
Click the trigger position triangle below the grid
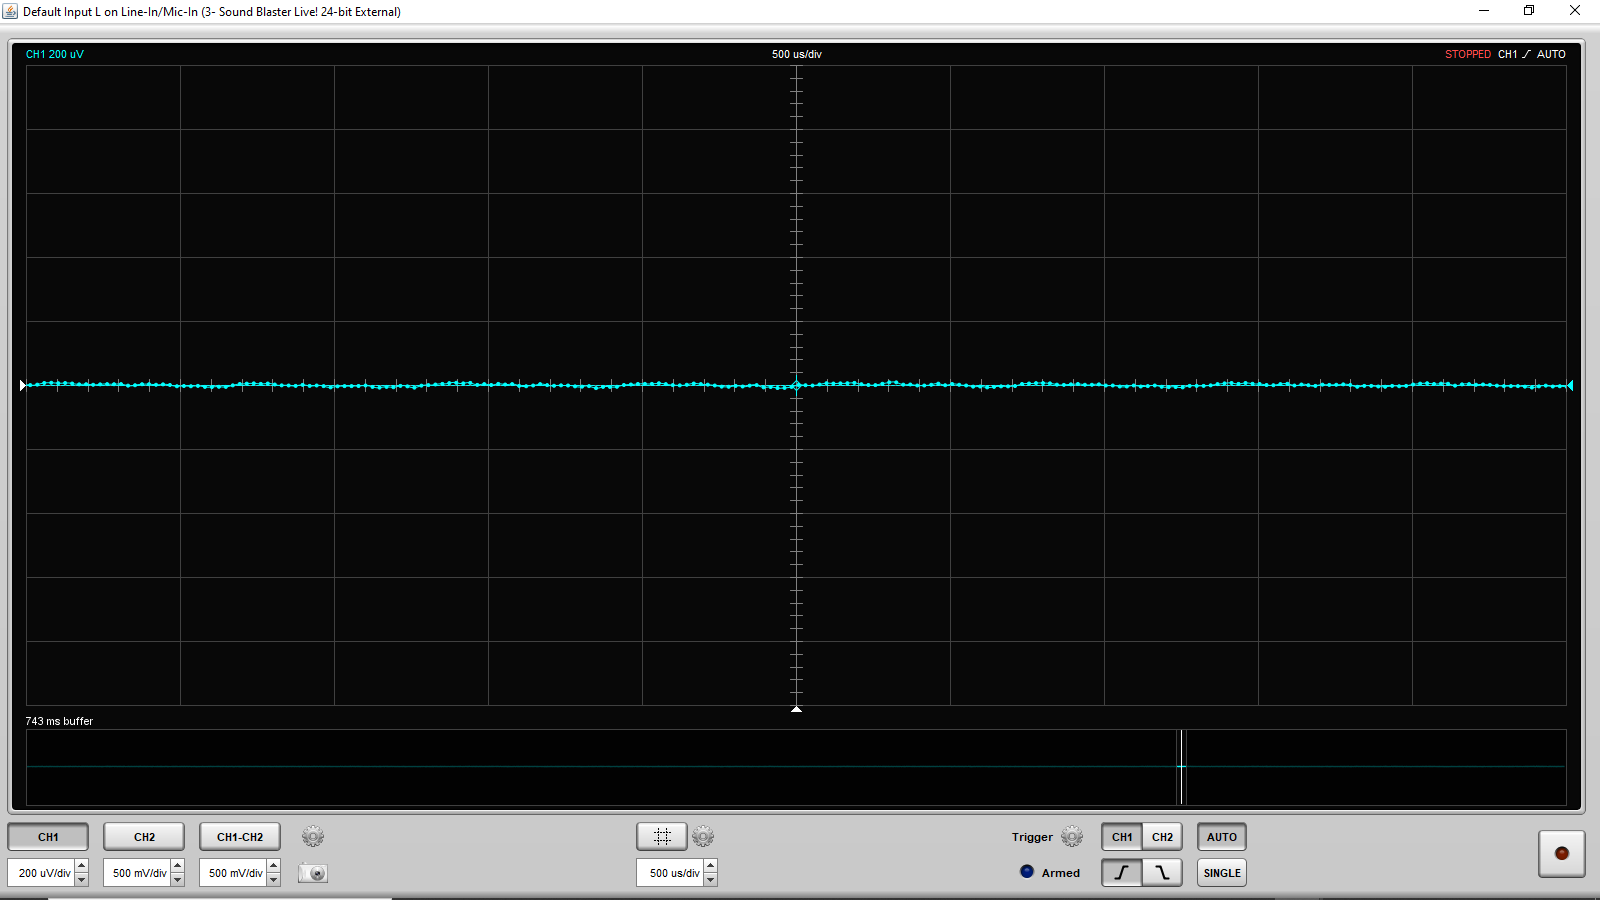(x=797, y=709)
